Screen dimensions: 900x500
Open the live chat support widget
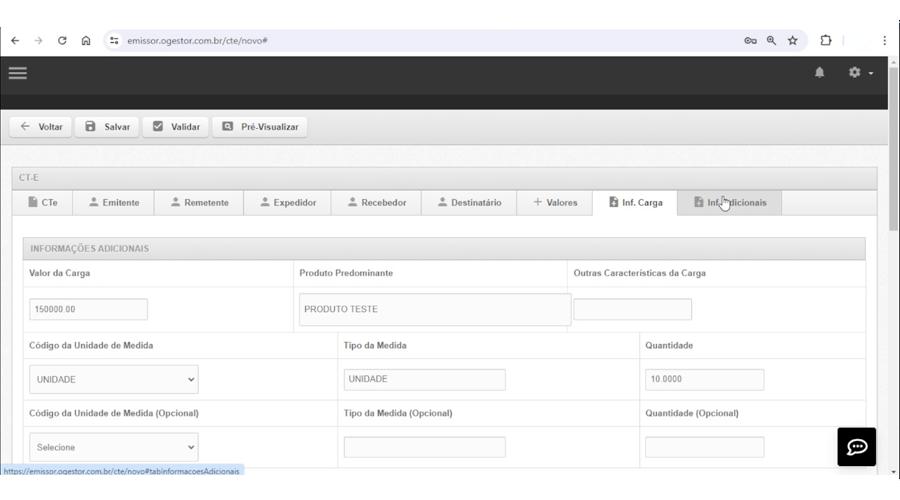(856, 447)
